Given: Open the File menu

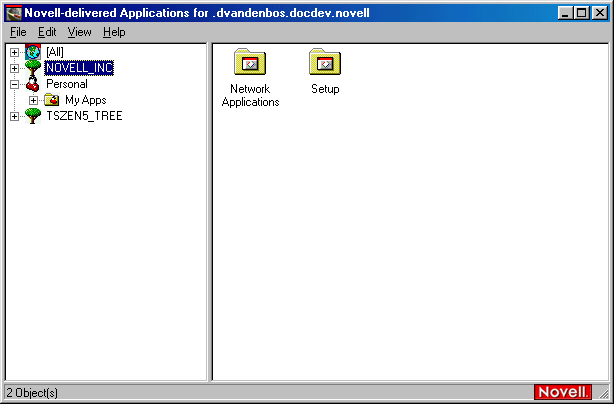Looking at the screenshot, I should click(x=18, y=32).
